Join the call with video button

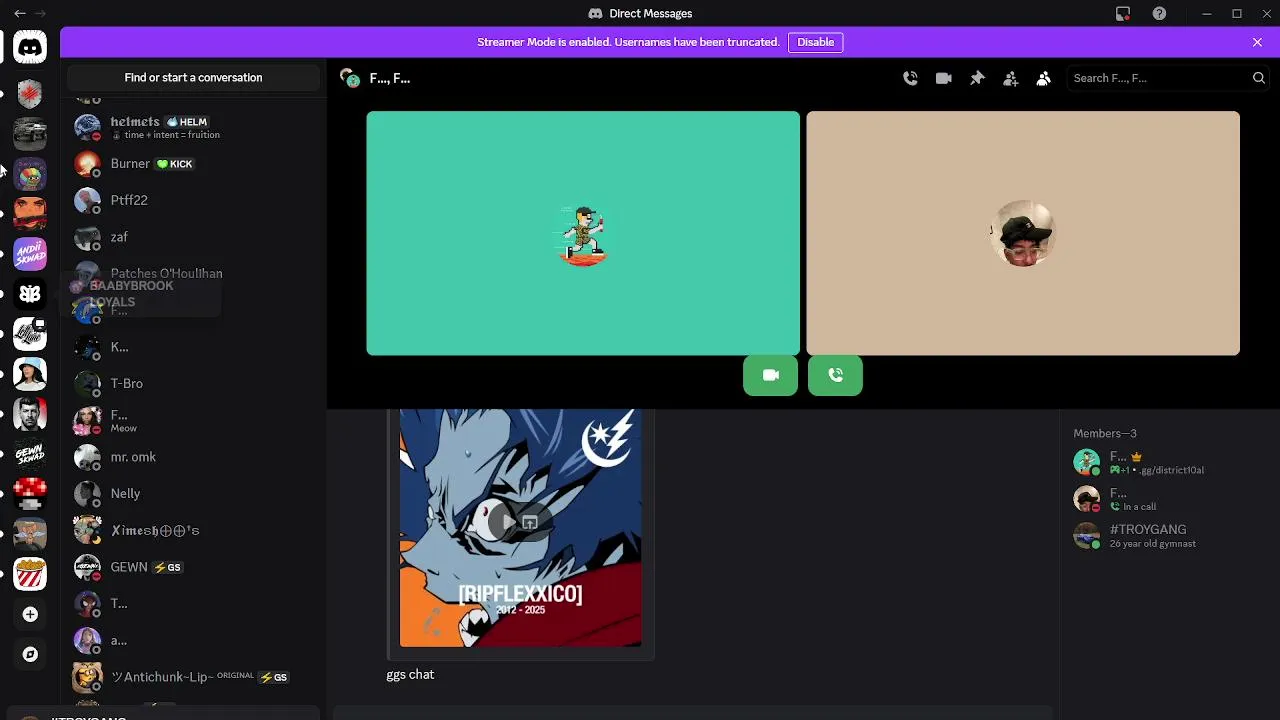(x=770, y=375)
